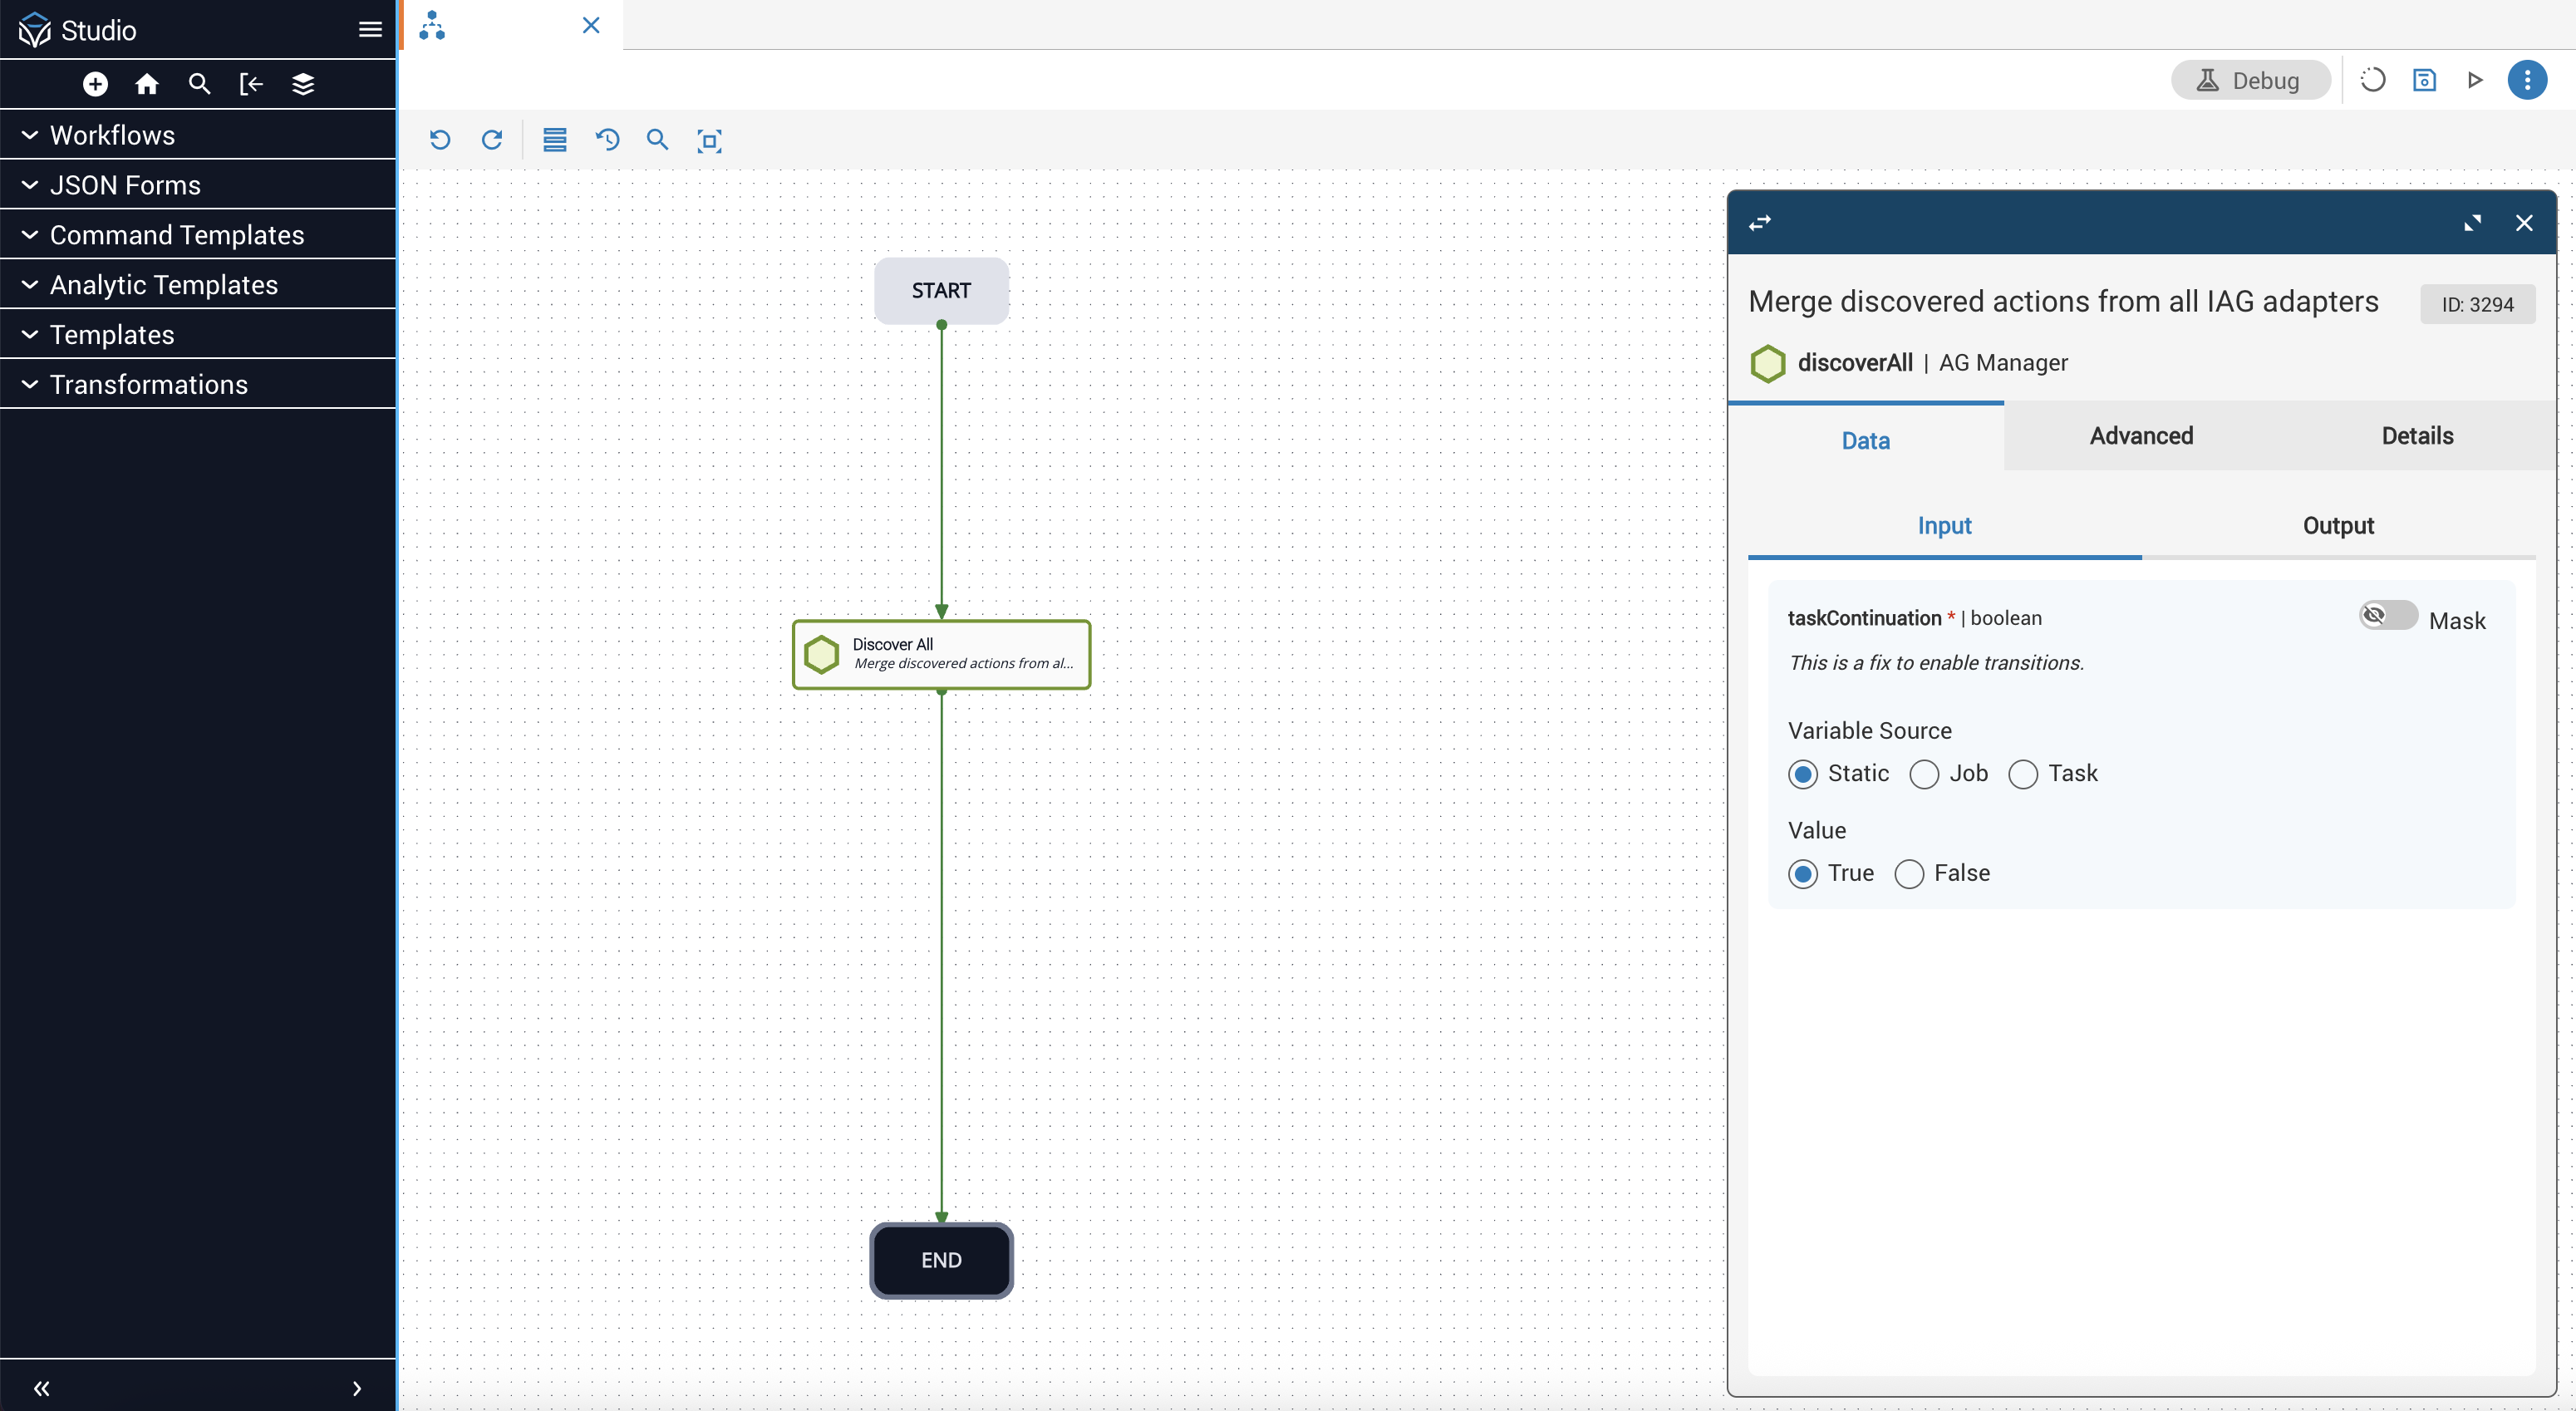
Task: Click the home icon in sidebar
Action: click(147, 84)
